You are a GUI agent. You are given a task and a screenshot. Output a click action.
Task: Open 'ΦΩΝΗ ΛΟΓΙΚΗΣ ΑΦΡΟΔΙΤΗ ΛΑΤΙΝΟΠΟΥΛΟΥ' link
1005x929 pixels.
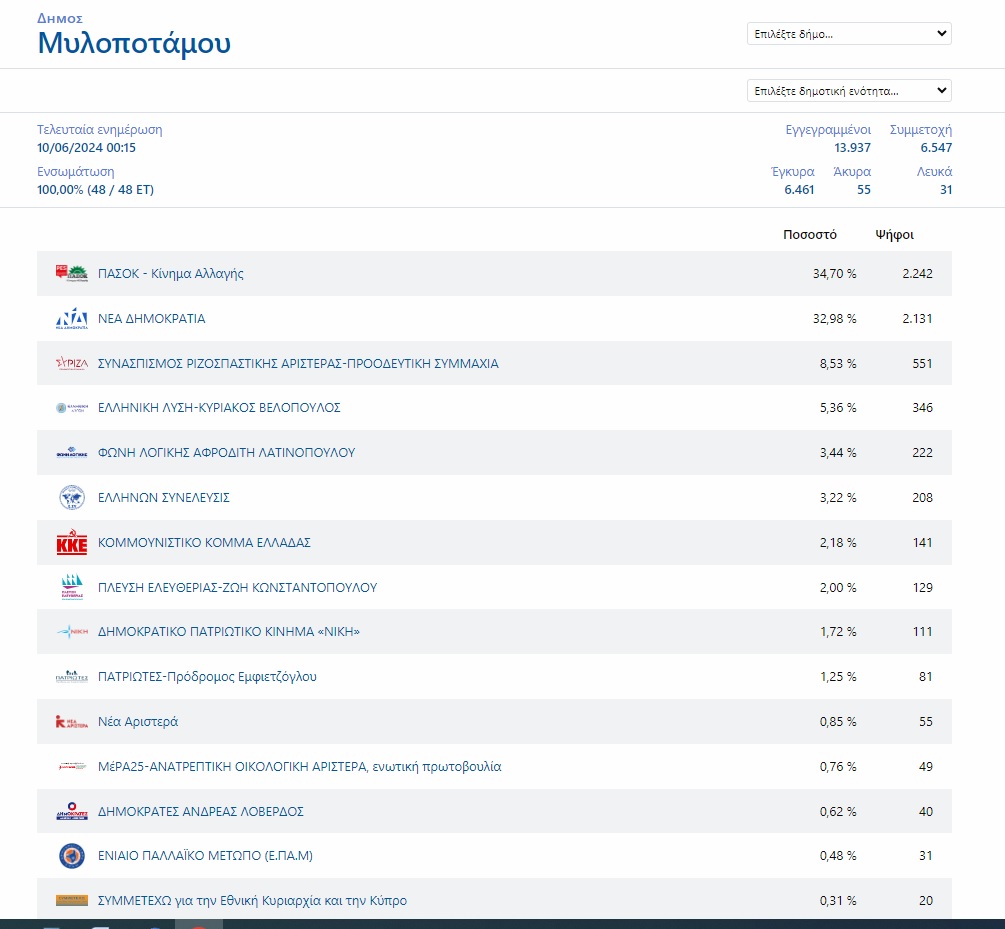(x=226, y=453)
